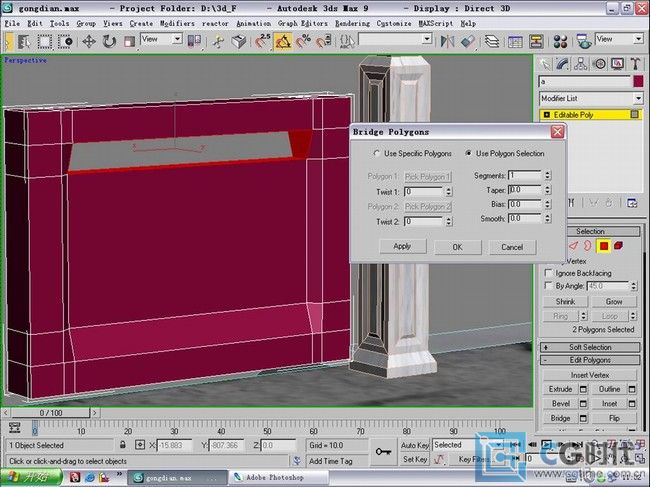Toggle the Percent Snap button
The image size is (650, 487).
(x=303, y=41)
